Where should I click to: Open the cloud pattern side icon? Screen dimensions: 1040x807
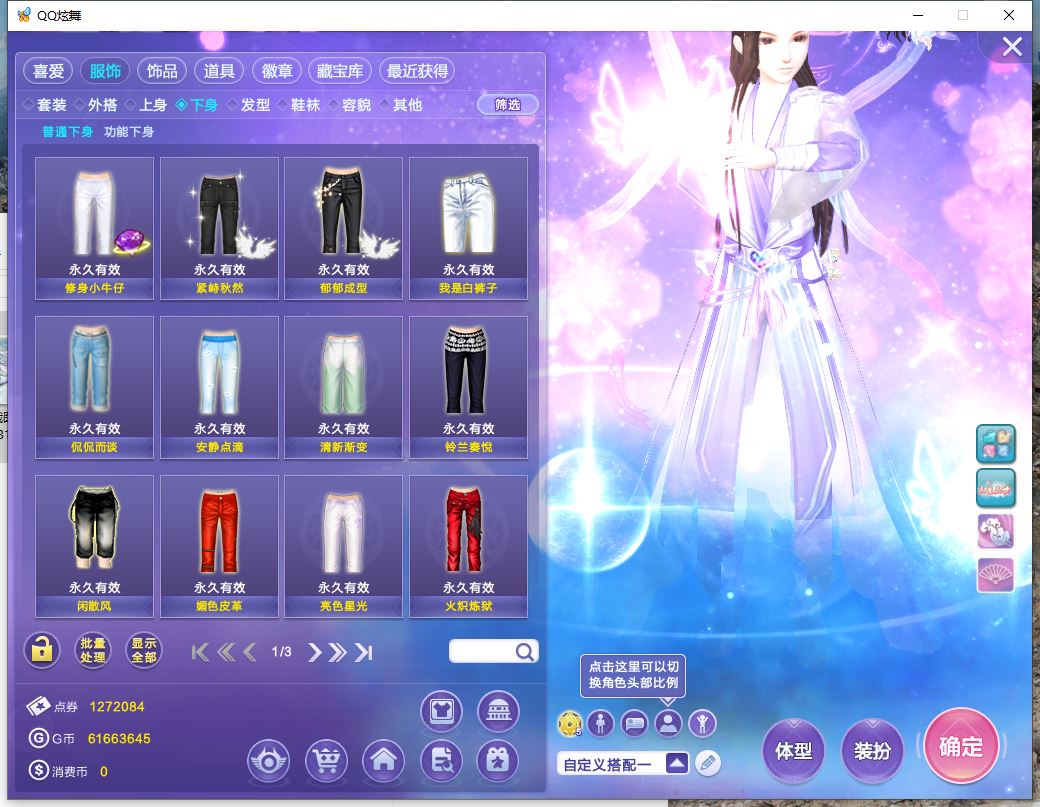click(x=996, y=531)
